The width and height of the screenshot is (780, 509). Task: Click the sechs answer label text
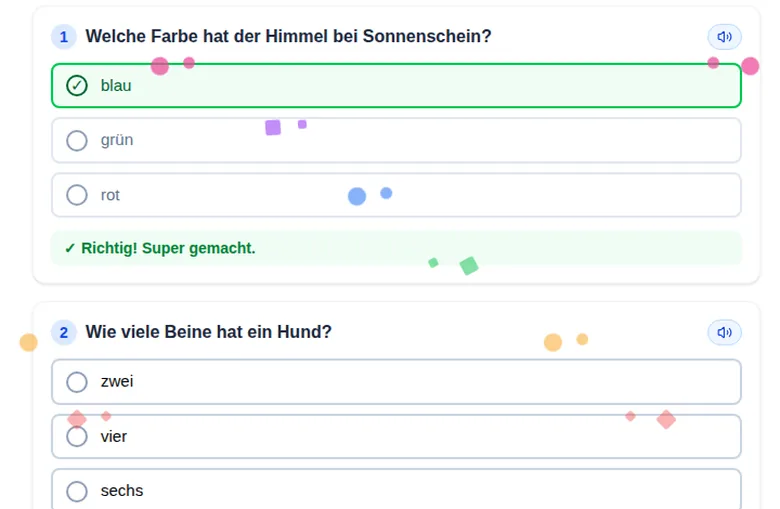pos(122,491)
